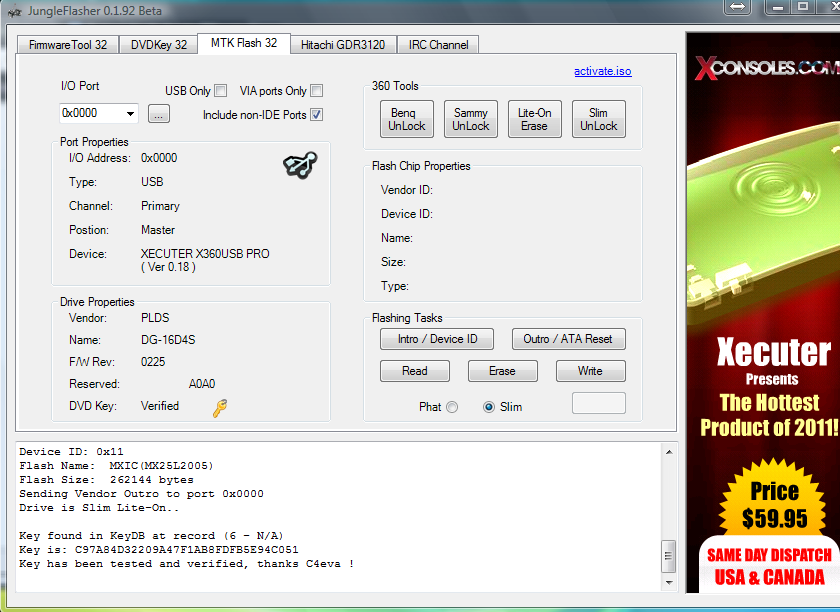Enable the VIA ports Only checkbox
The height and width of the screenshot is (612, 840).
pyautogui.click(x=317, y=91)
